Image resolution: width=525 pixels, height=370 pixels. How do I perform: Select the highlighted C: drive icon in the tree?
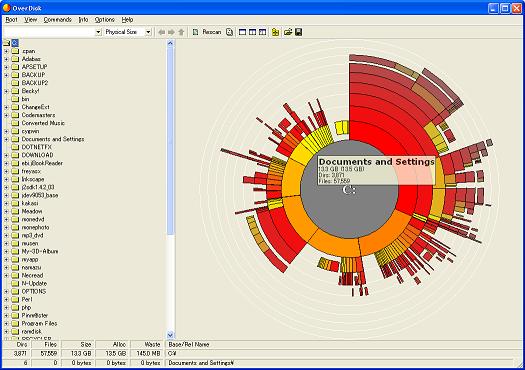coord(15,43)
